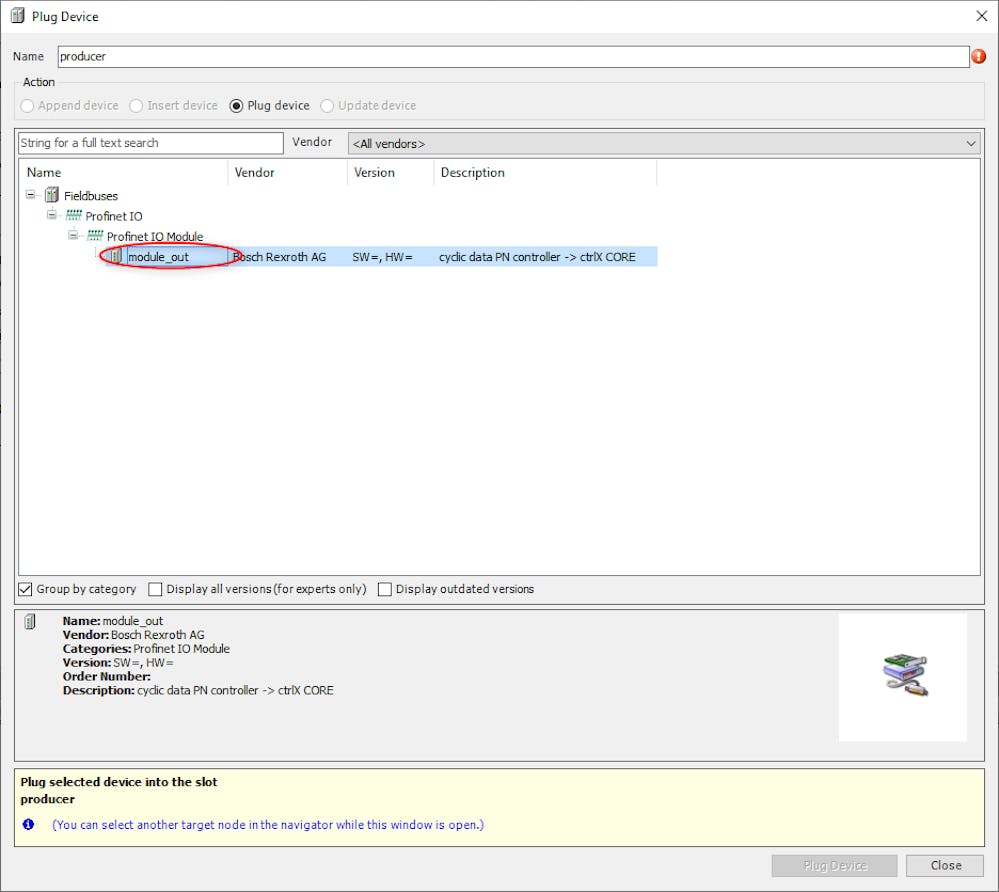Click the Version column header

pos(391,173)
